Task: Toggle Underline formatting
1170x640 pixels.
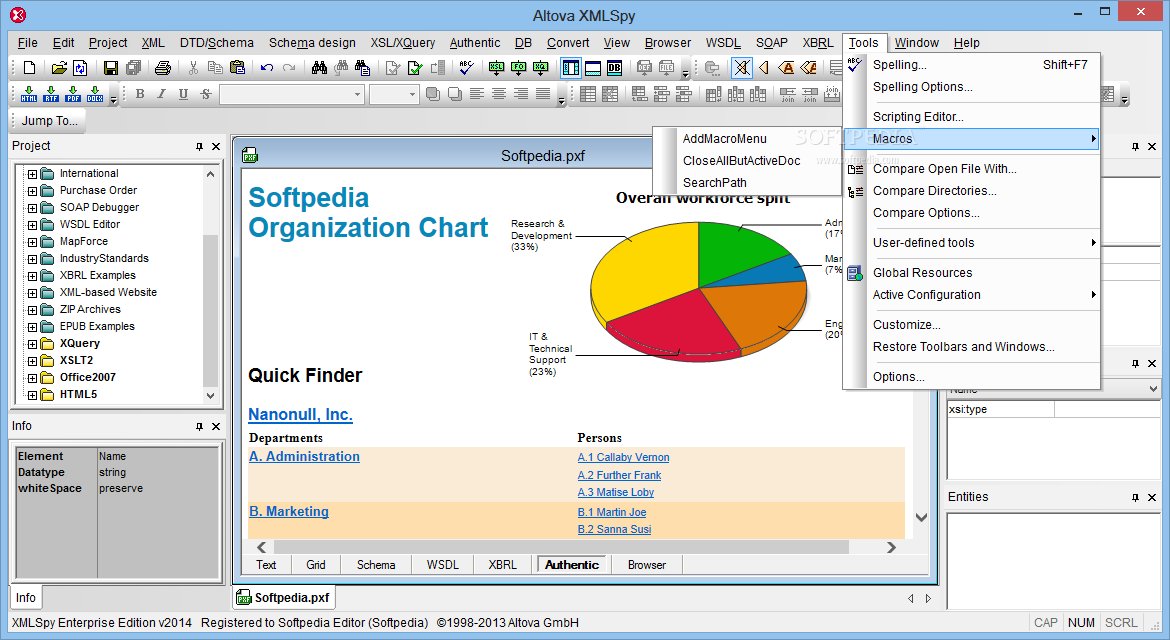Action: 184,94
